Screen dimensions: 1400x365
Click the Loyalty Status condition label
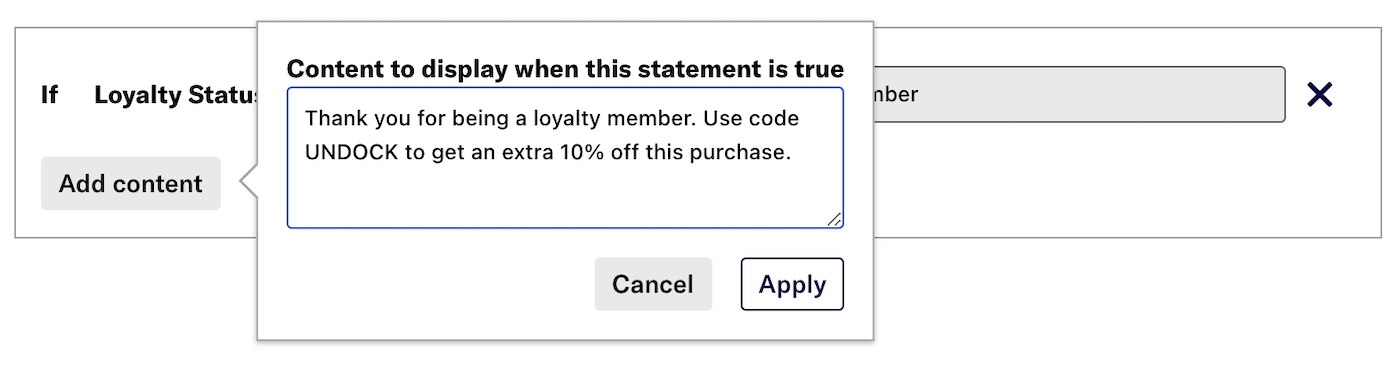click(x=177, y=95)
